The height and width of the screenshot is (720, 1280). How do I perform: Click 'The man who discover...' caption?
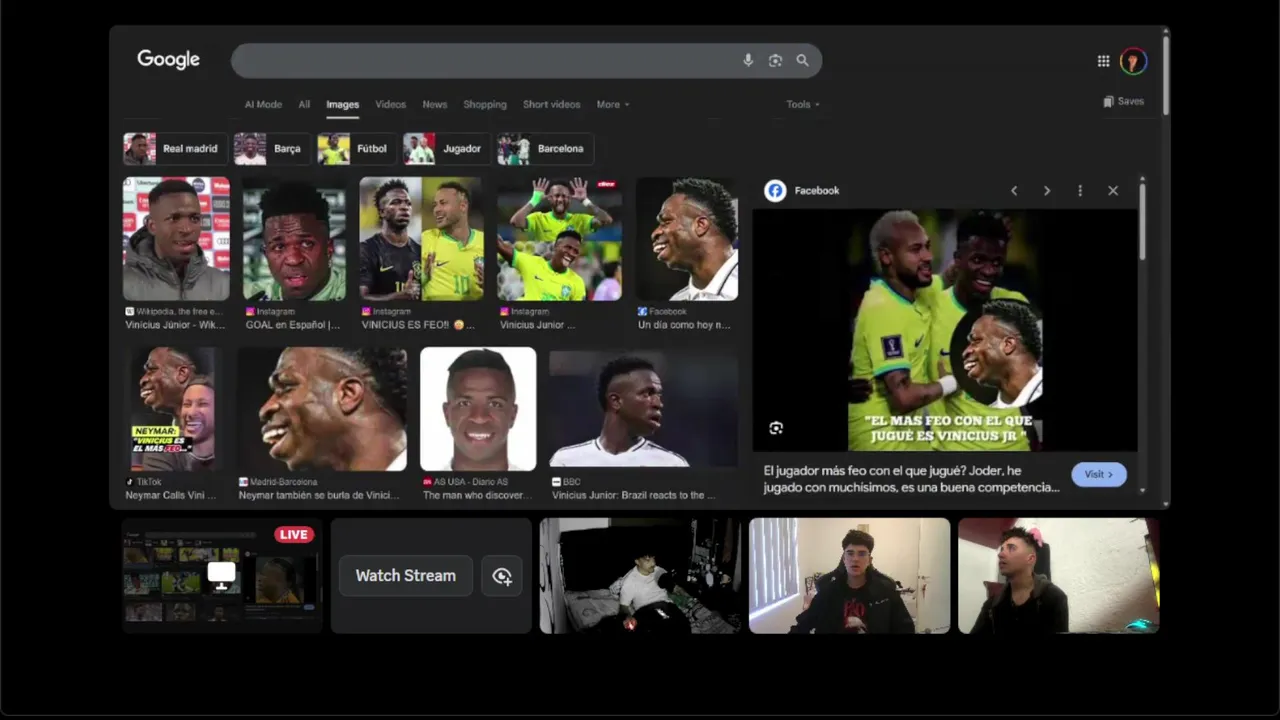pos(479,495)
